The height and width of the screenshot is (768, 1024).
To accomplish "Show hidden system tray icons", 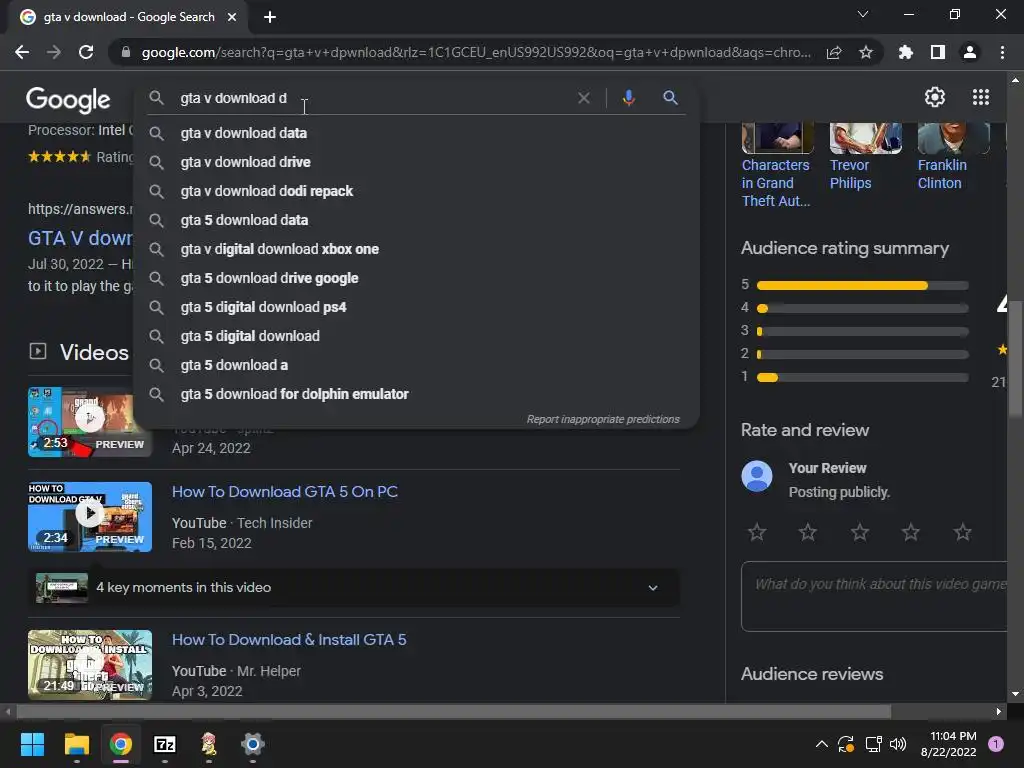I will tap(822, 744).
